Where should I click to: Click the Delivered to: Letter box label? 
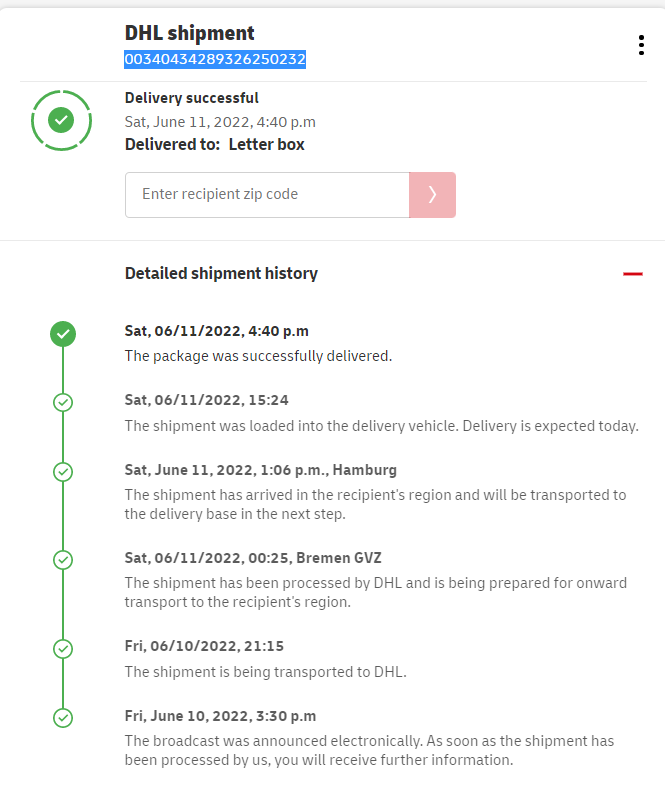tap(215, 144)
